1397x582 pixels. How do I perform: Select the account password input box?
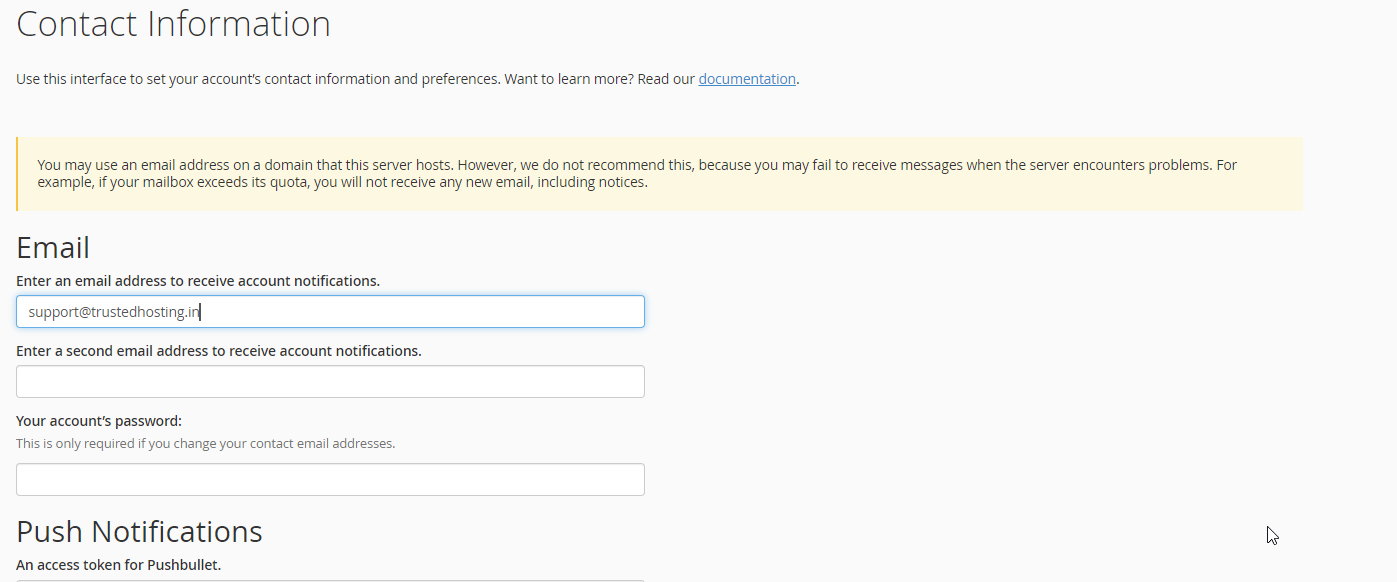click(x=330, y=479)
